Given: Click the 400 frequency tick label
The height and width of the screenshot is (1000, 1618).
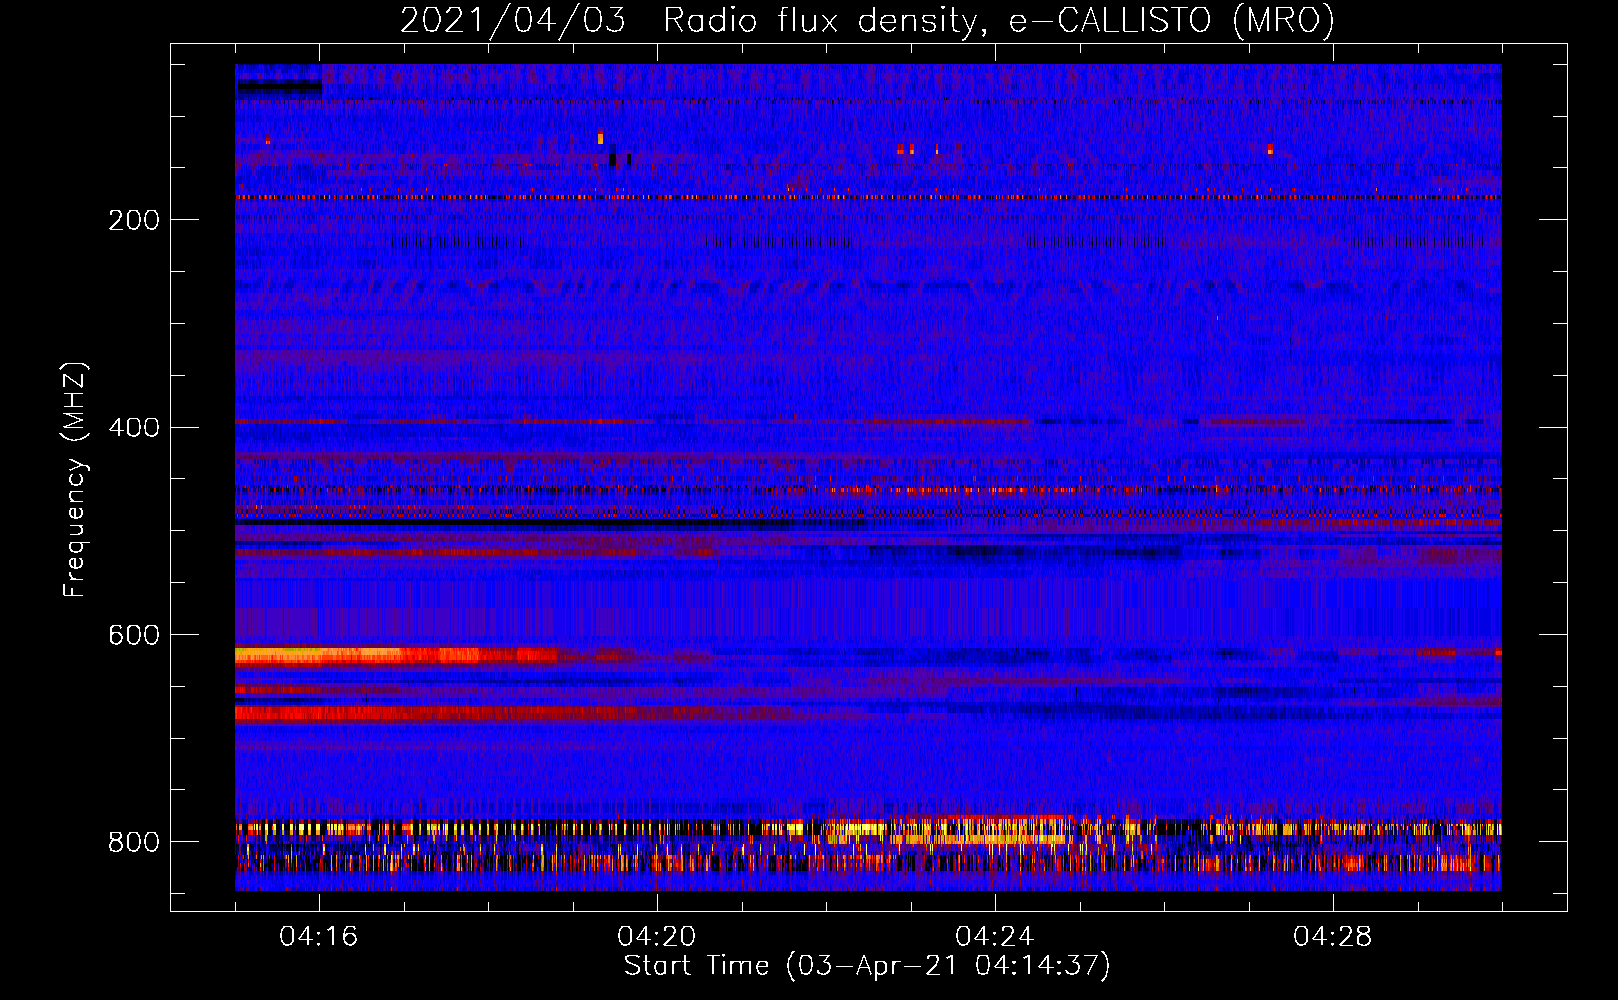Looking at the screenshot, I should 134,428.
